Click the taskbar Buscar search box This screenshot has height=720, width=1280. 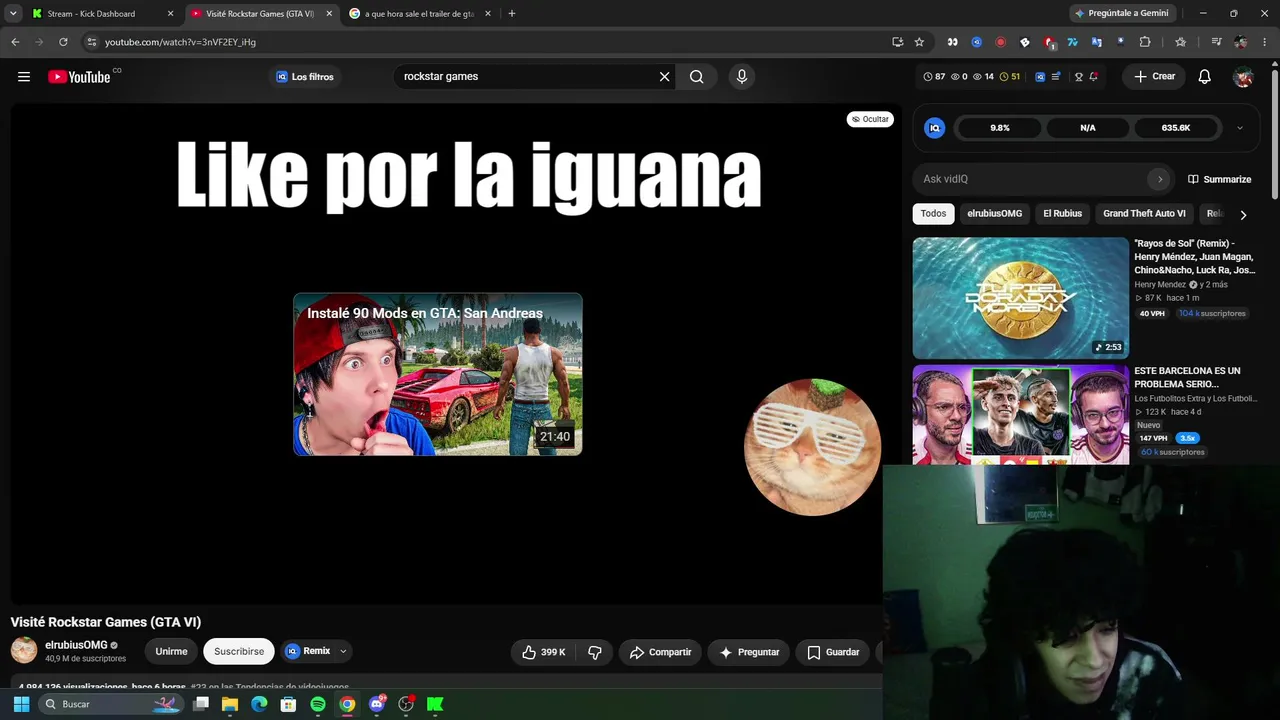click(x=110, y=704)
